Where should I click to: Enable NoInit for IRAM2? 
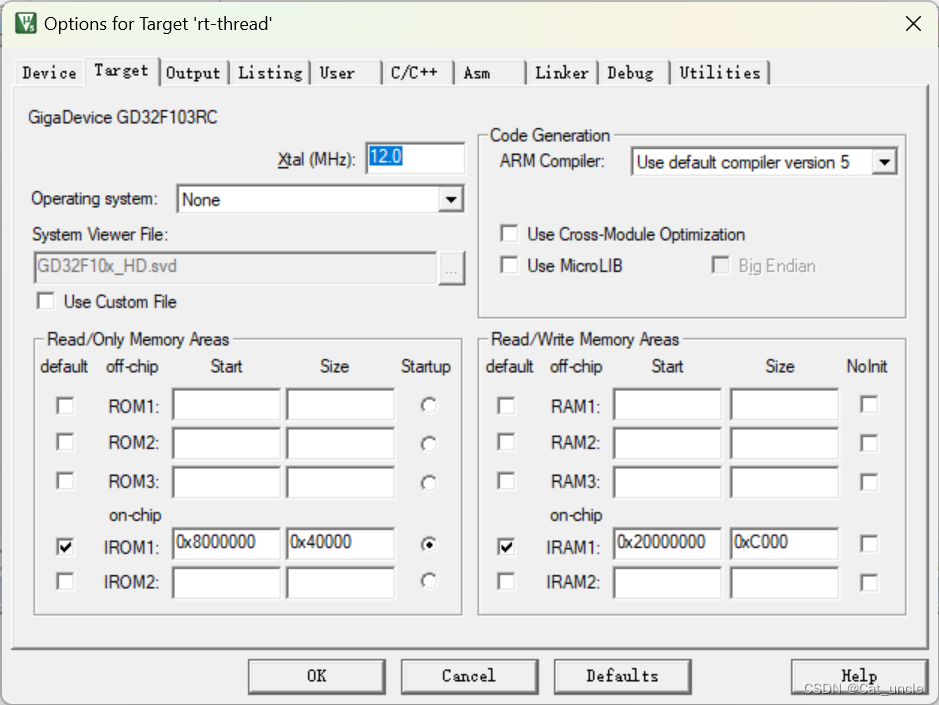(869, 582)
